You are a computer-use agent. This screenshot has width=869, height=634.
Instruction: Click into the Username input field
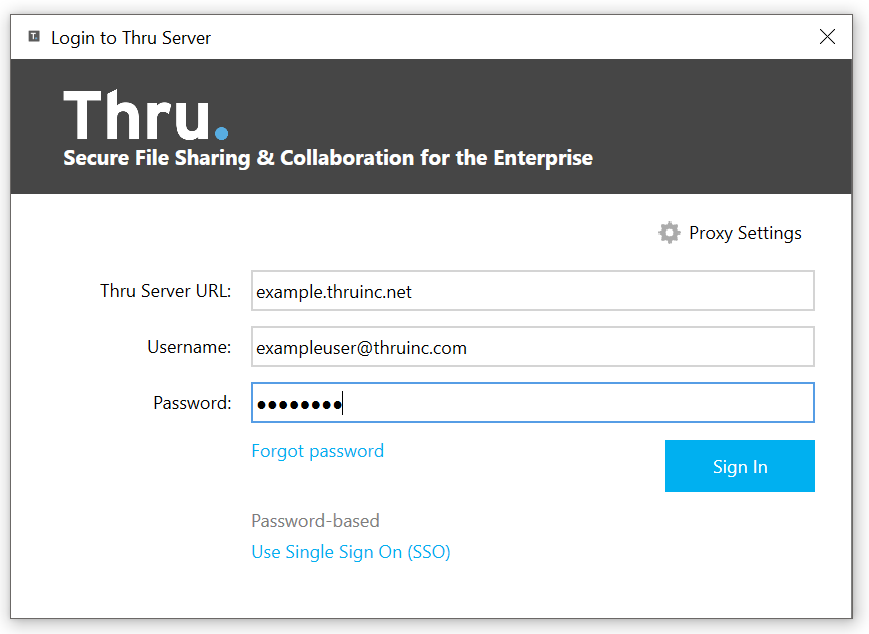coord(533,347)
